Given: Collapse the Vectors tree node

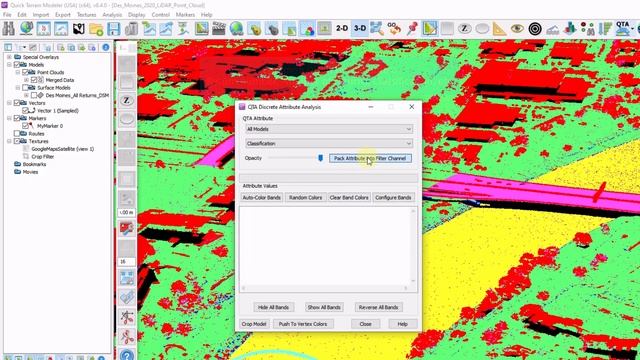Looking at the screenshot, I should [9, 103].
